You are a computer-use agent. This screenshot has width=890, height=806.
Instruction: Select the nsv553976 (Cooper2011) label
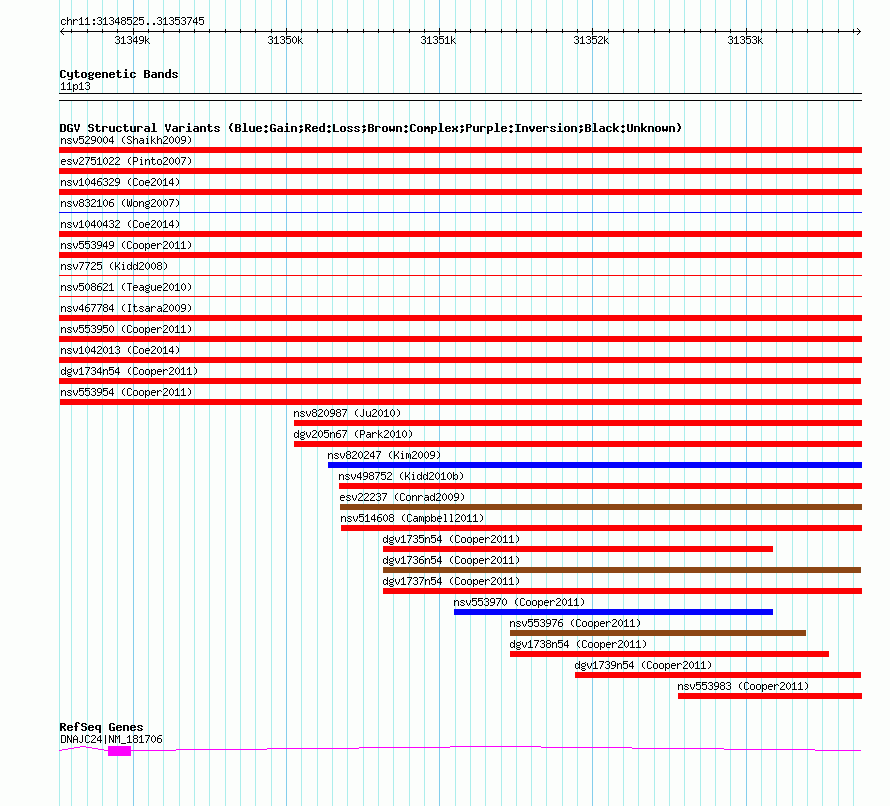[x=575, y=623]
